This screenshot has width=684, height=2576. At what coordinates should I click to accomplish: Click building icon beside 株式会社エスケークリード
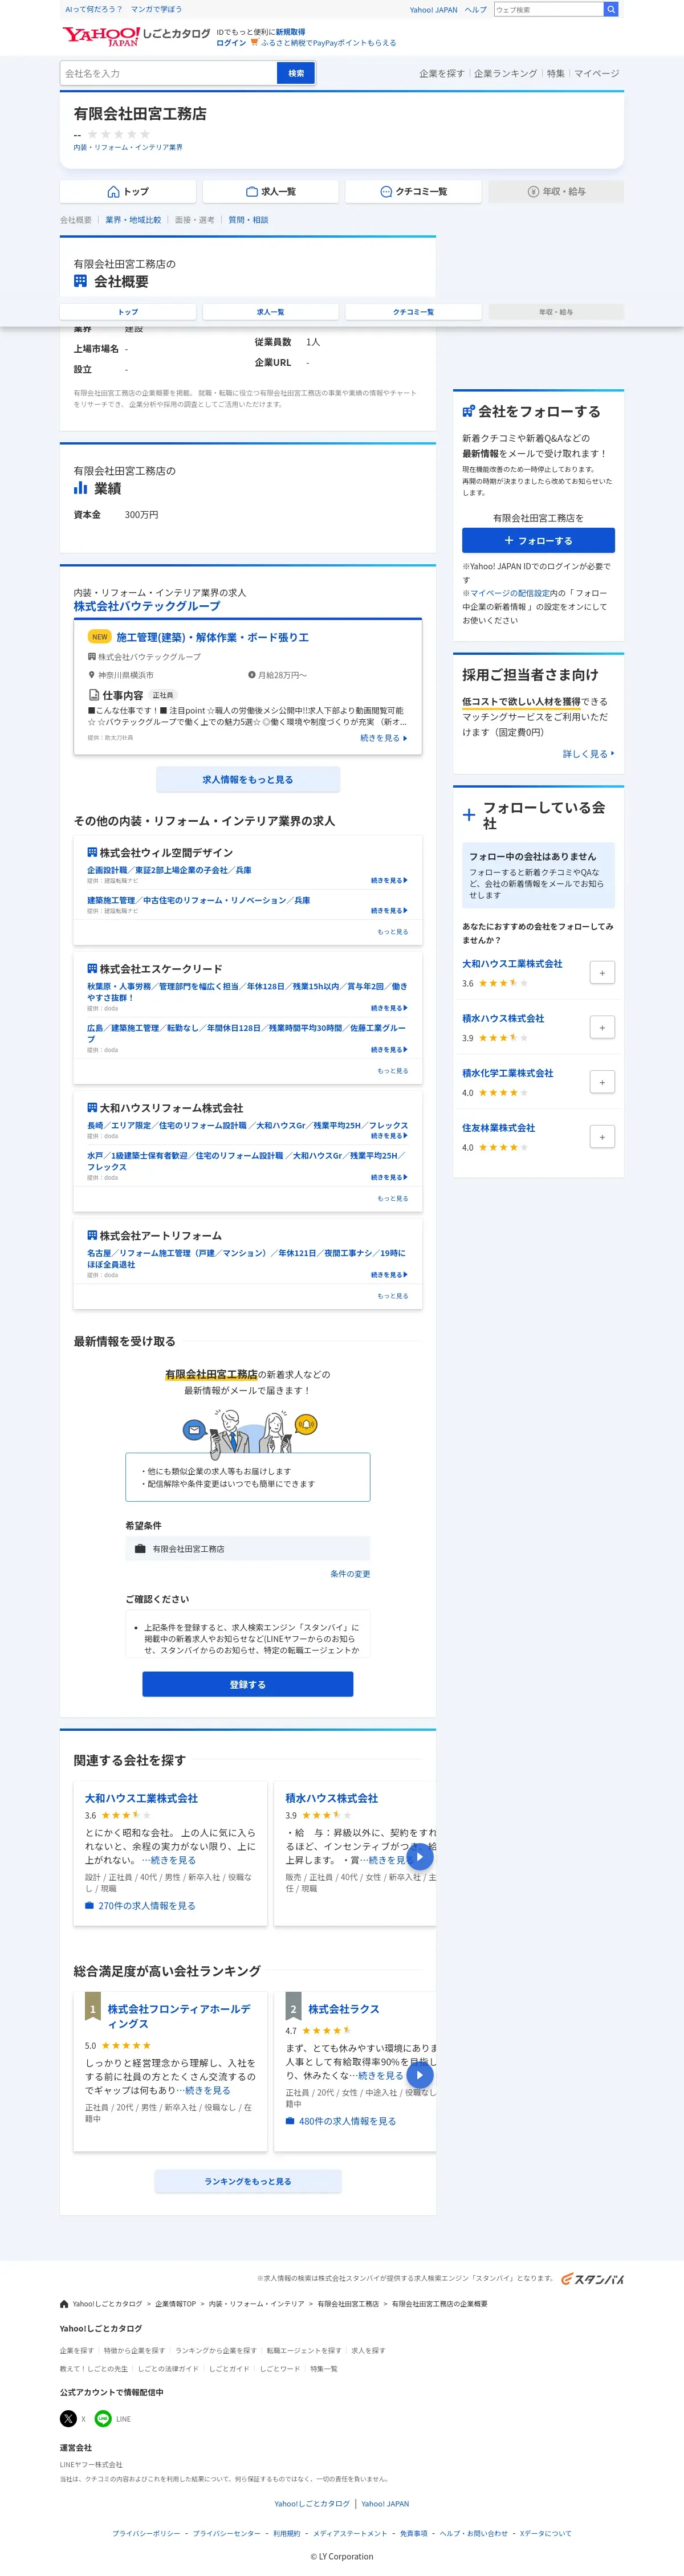(92, 969)
